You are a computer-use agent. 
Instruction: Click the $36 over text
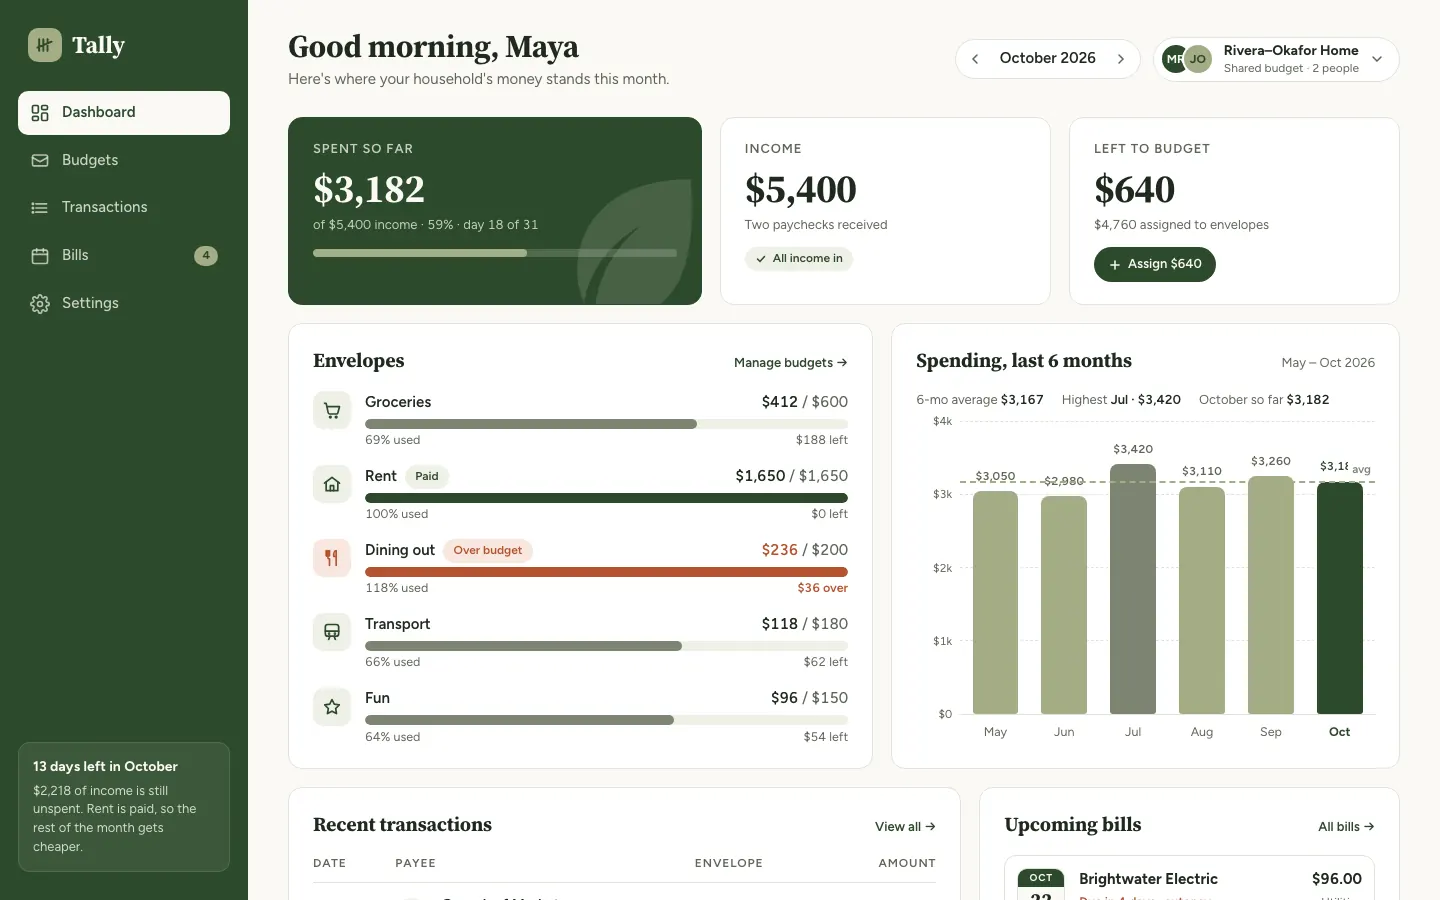(x=822, y=588)
